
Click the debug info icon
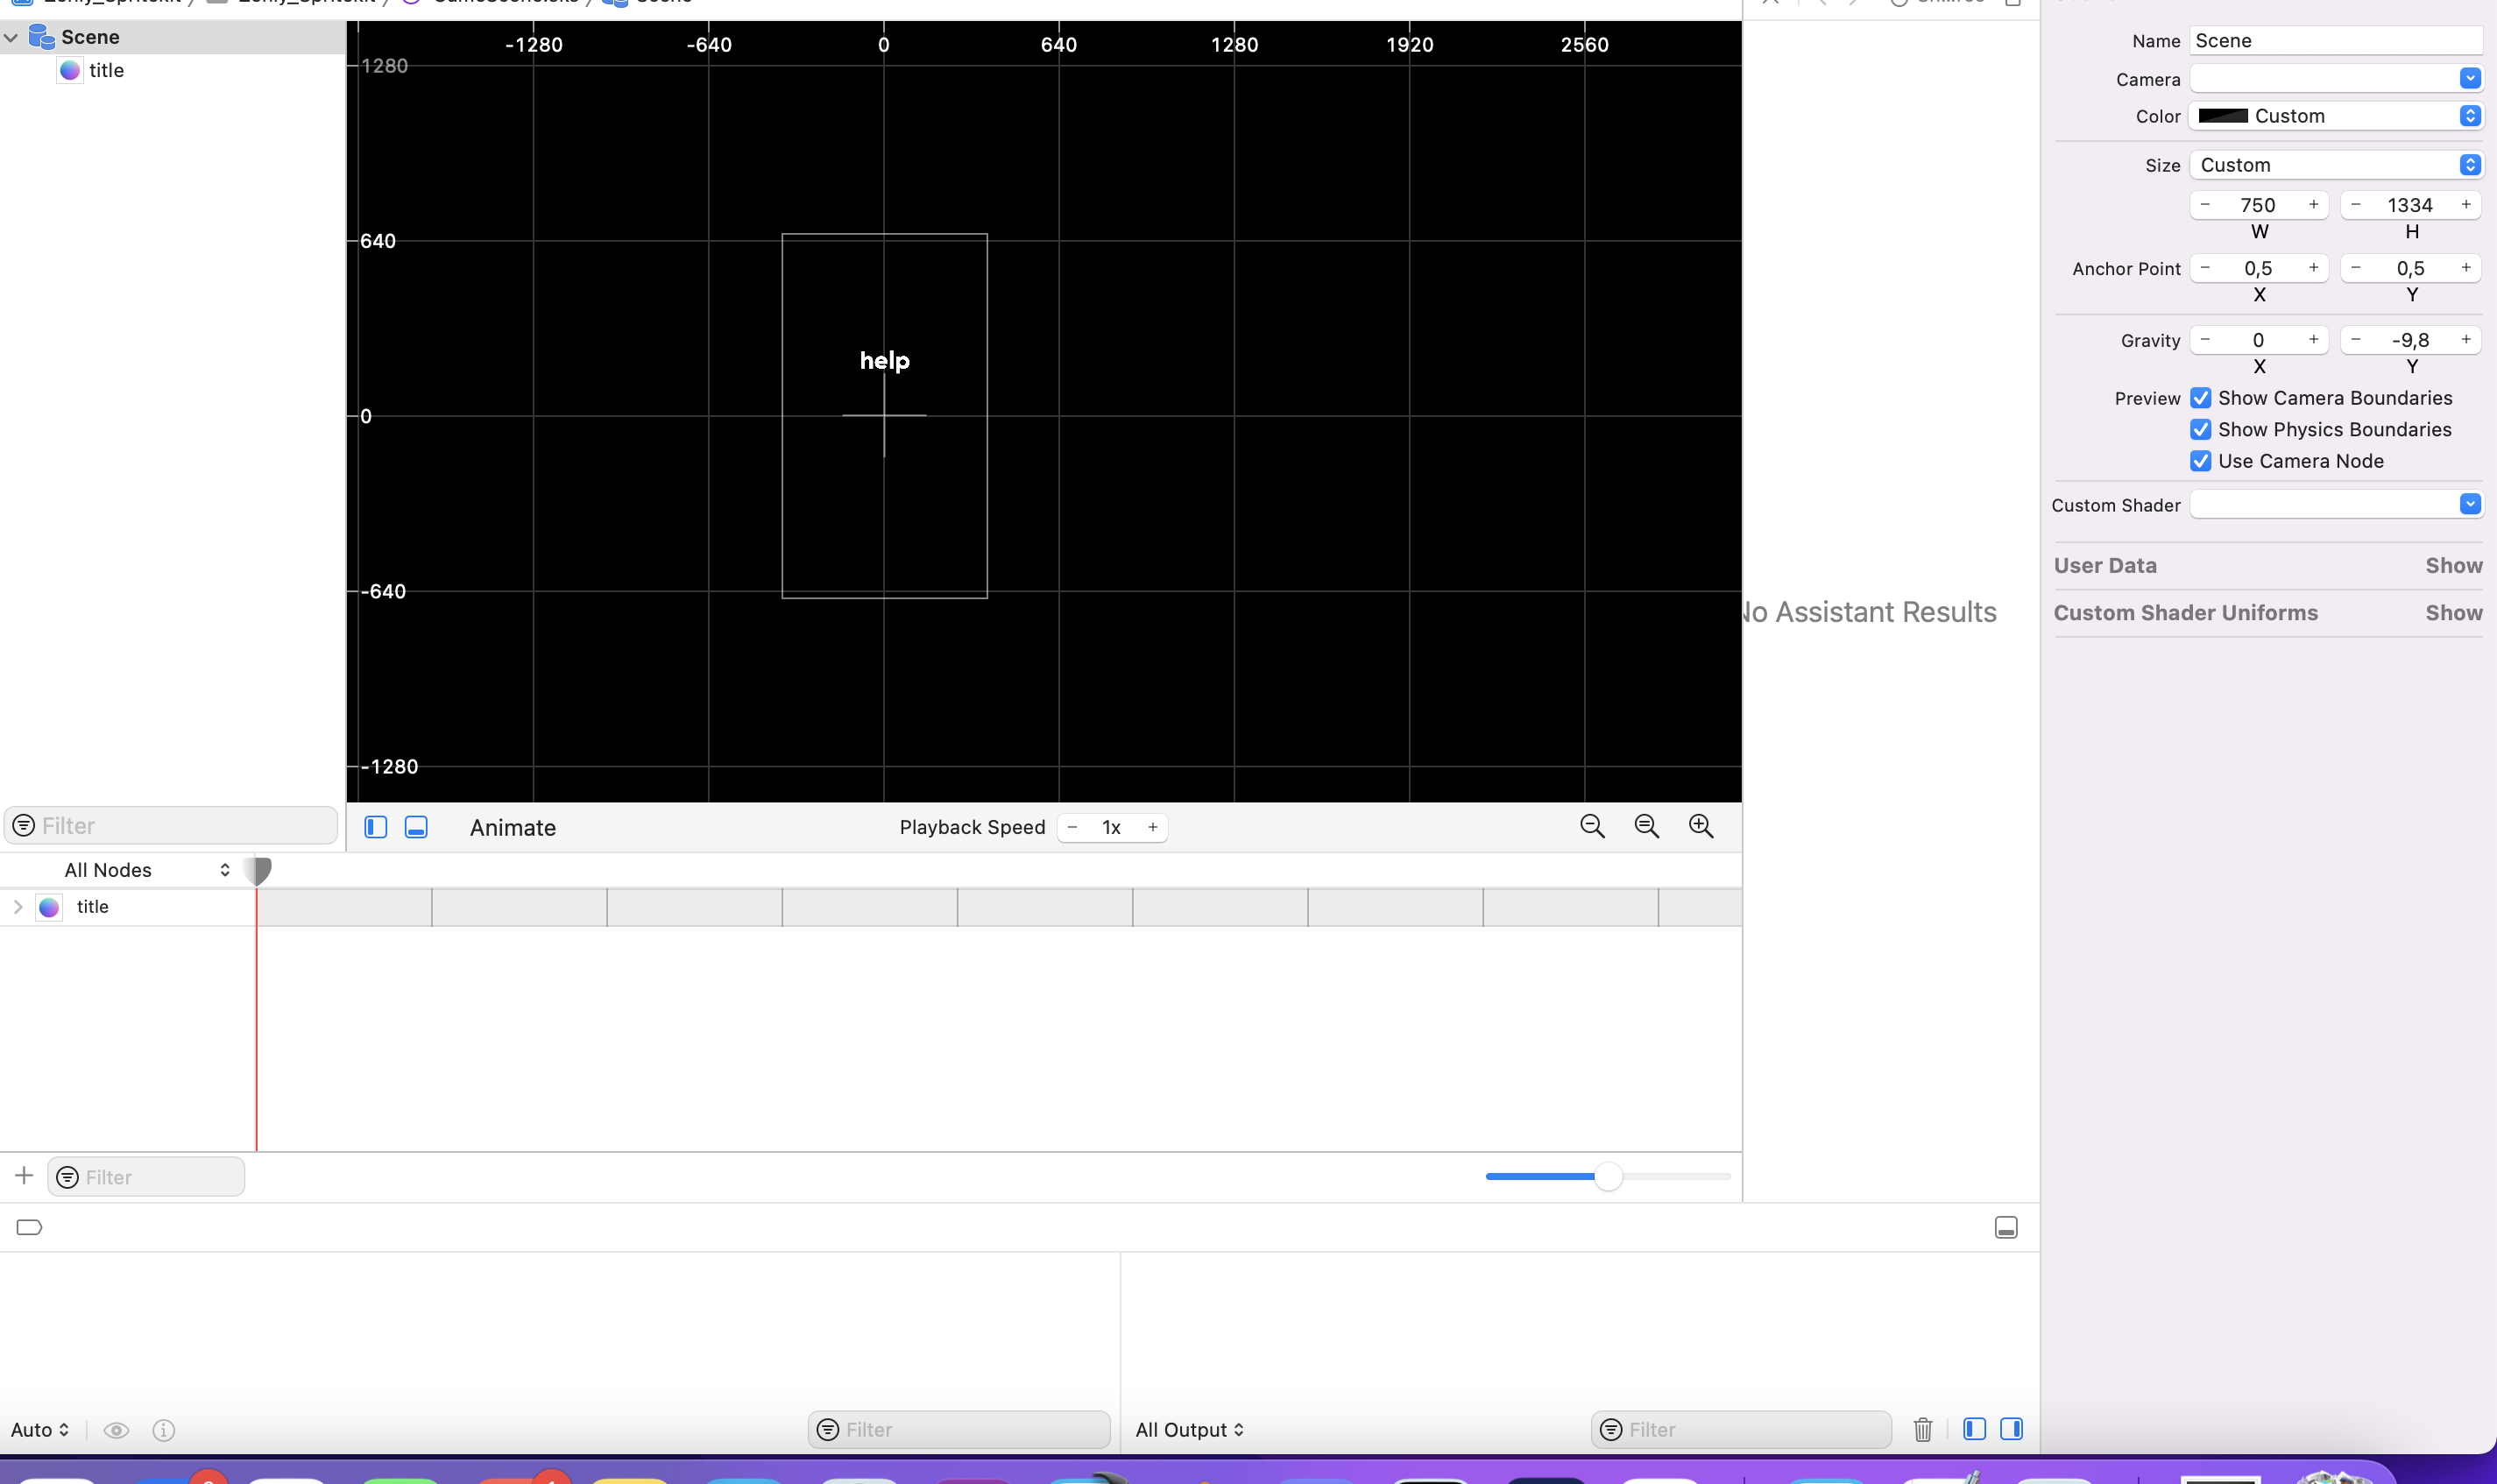coord(164,1430)
